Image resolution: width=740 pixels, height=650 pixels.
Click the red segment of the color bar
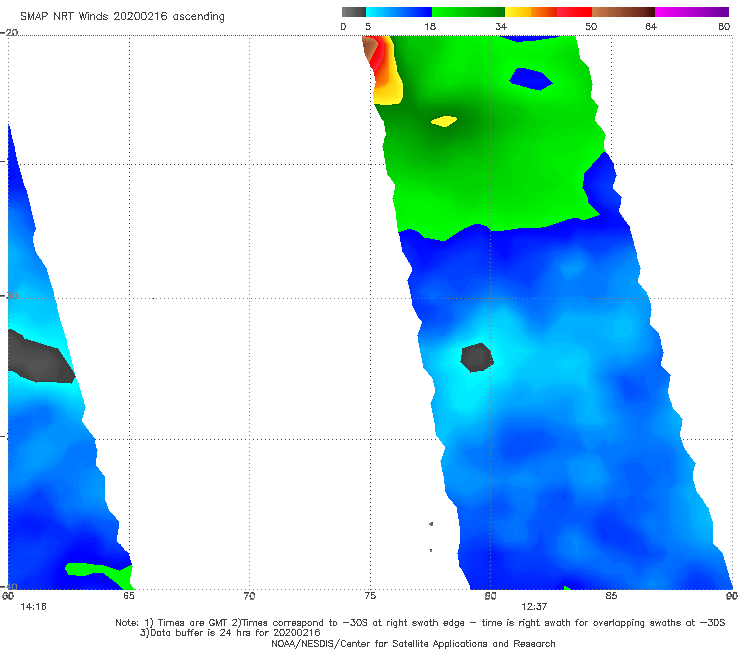(x=574, y=12)
